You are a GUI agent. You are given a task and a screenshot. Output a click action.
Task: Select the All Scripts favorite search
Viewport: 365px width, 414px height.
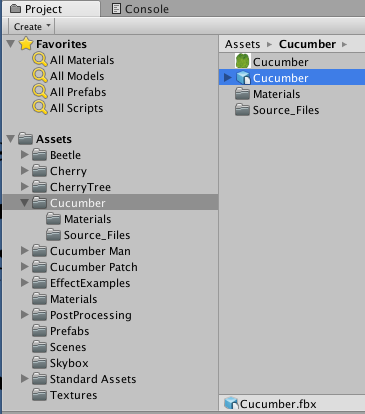(x=76, y=108)
